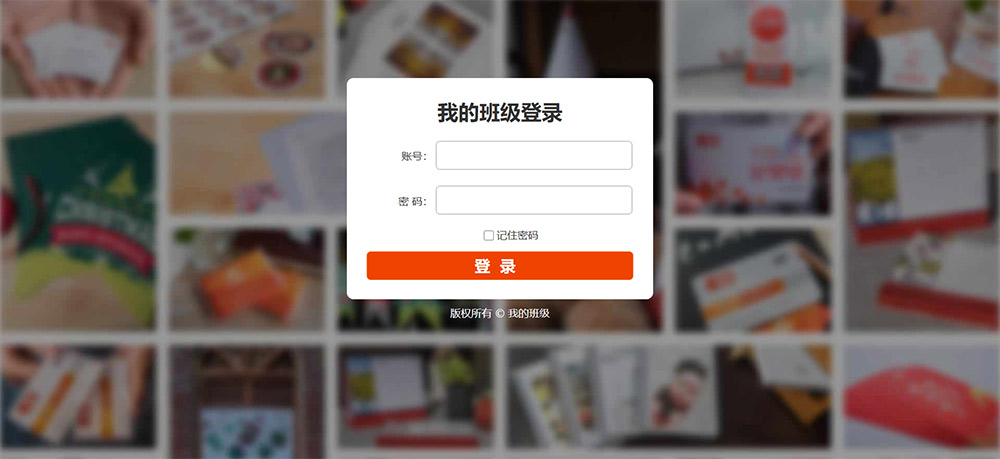Click the orange 登录 button

(500, 266)
